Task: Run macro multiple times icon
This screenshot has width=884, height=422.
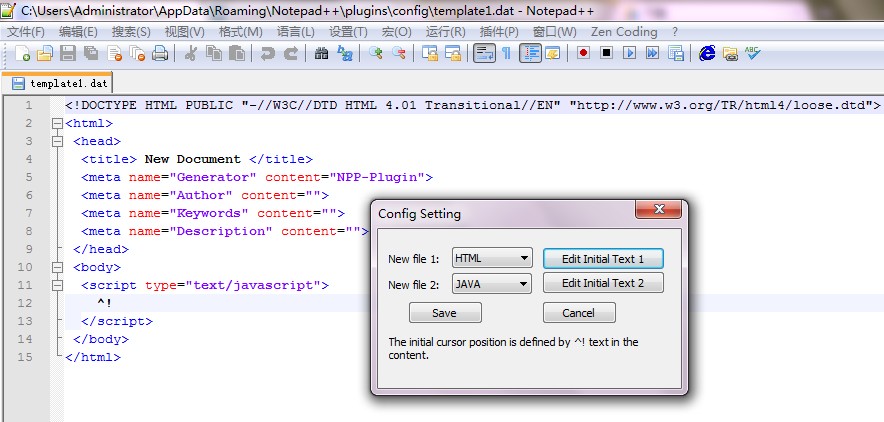Action: point(652,54)
